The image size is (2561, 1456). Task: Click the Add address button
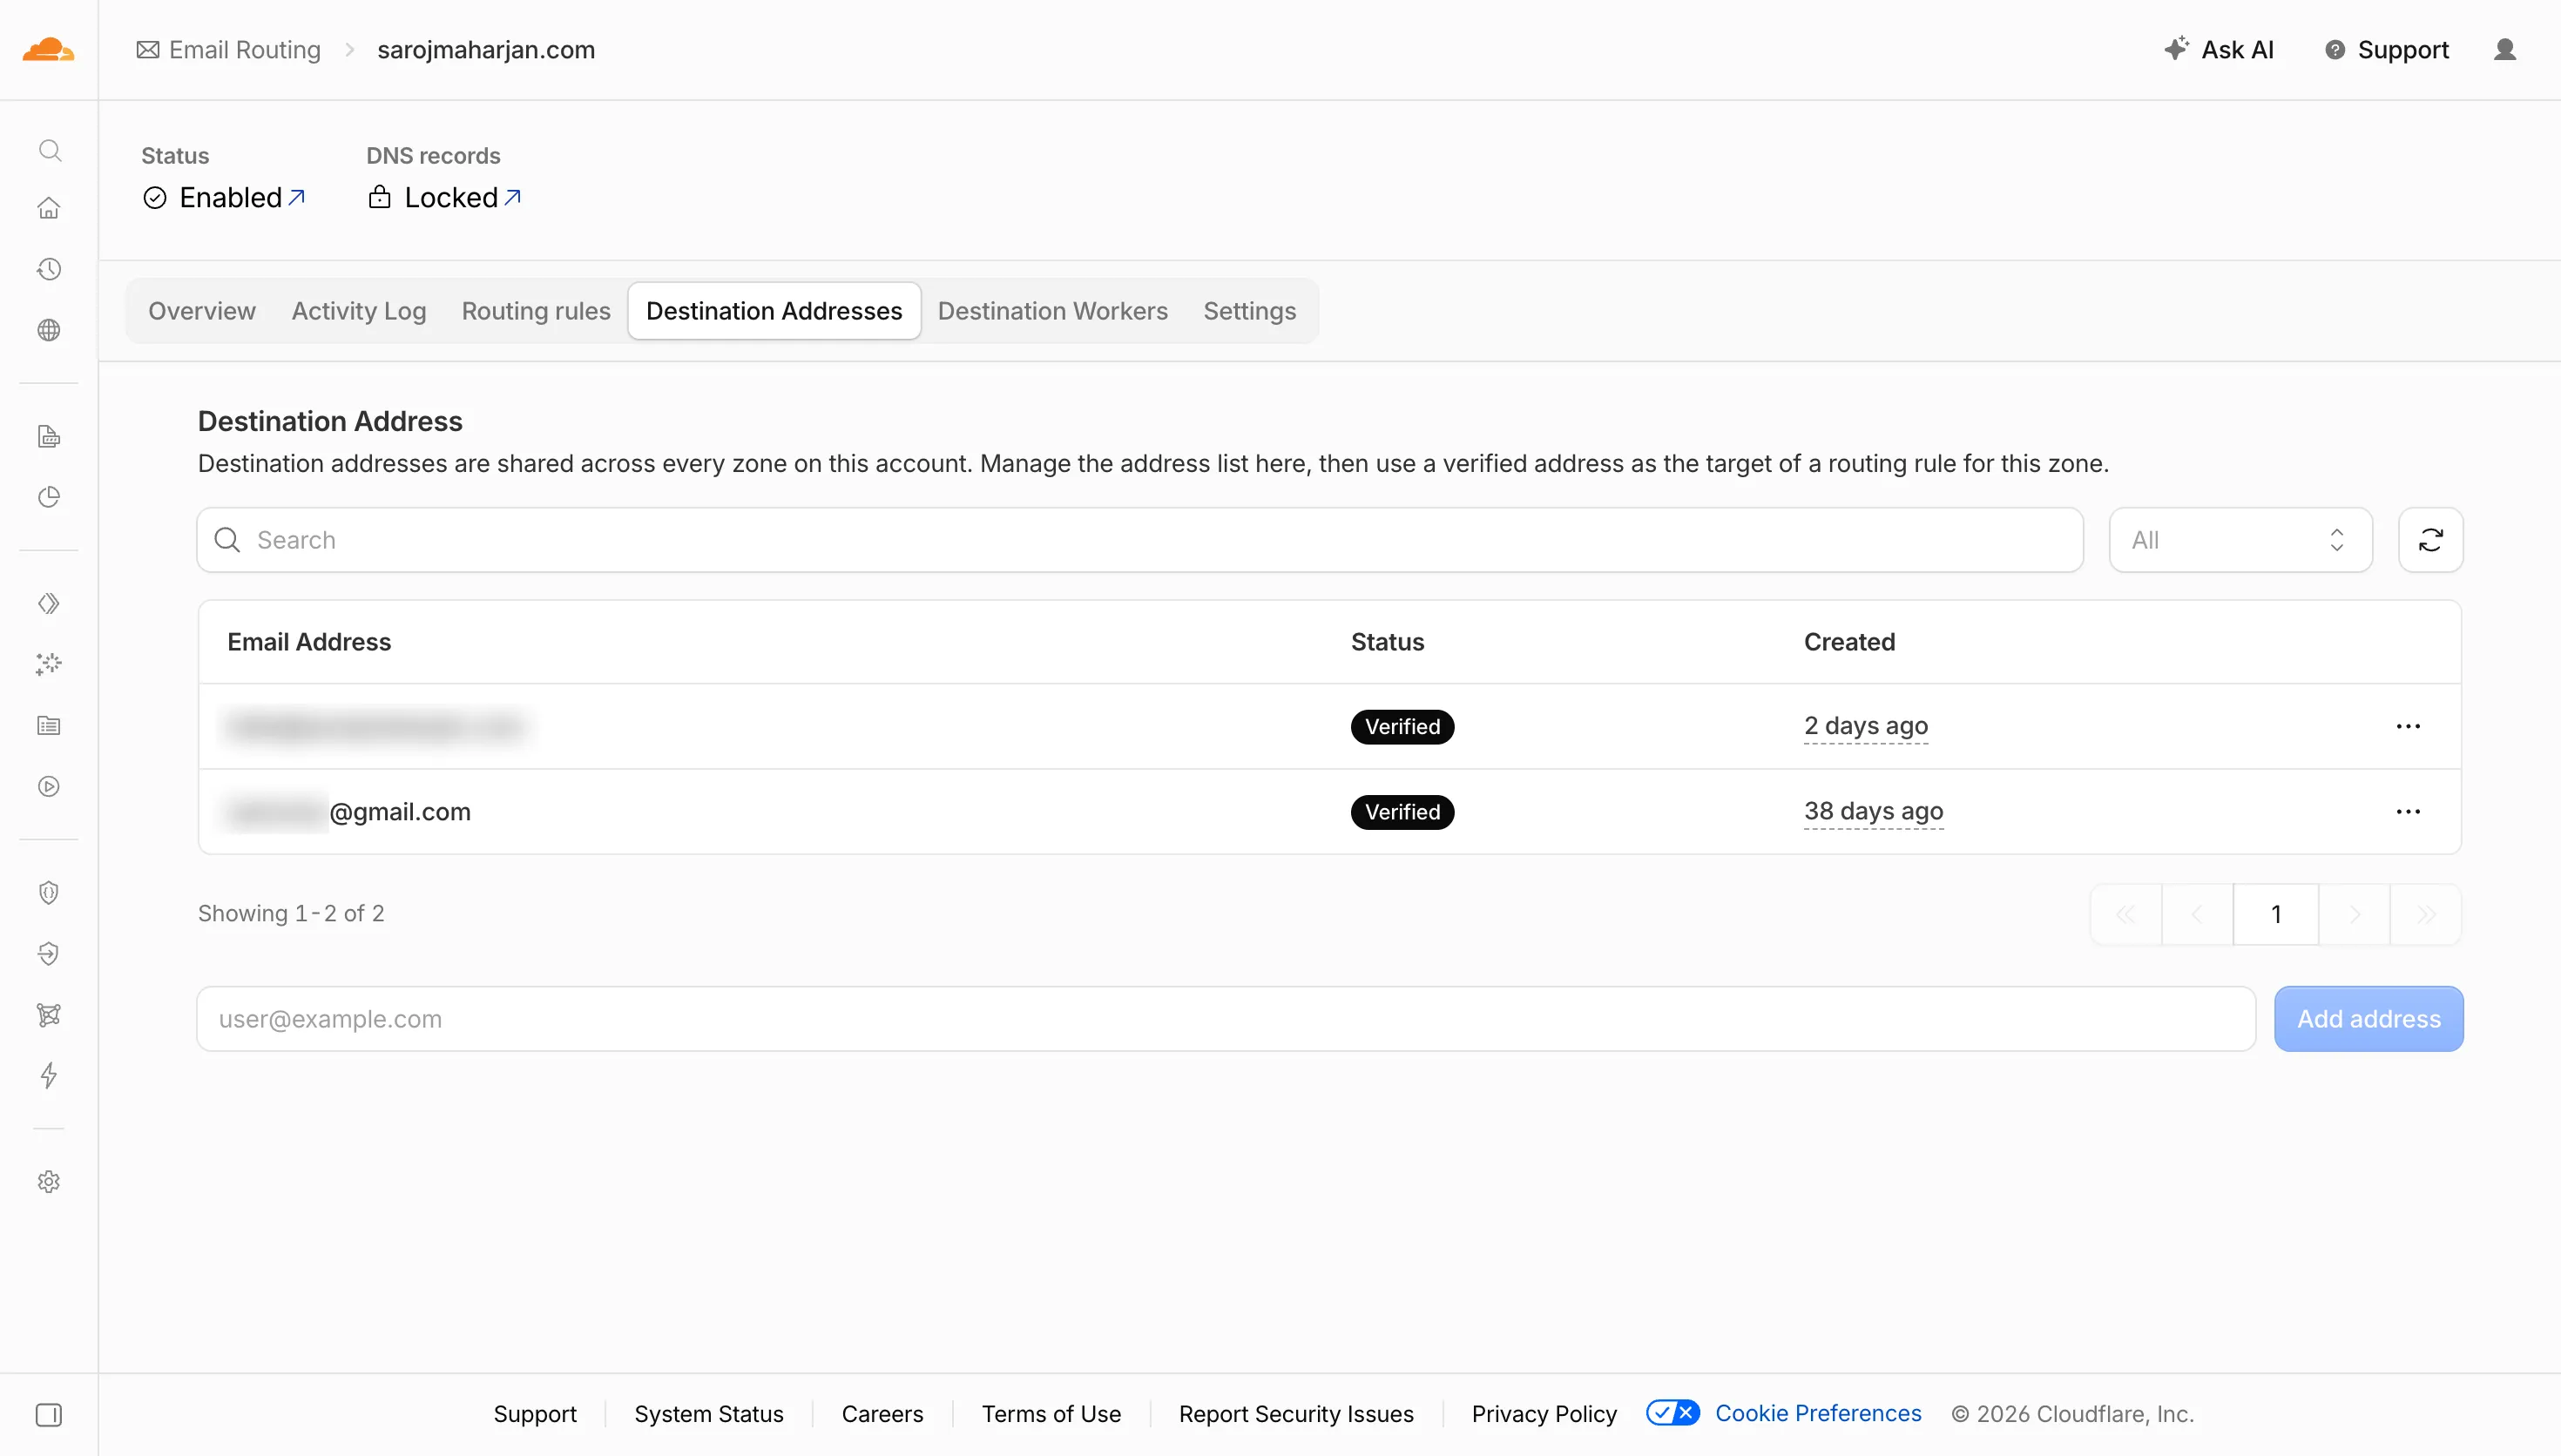click(x=2368, y=1019)
